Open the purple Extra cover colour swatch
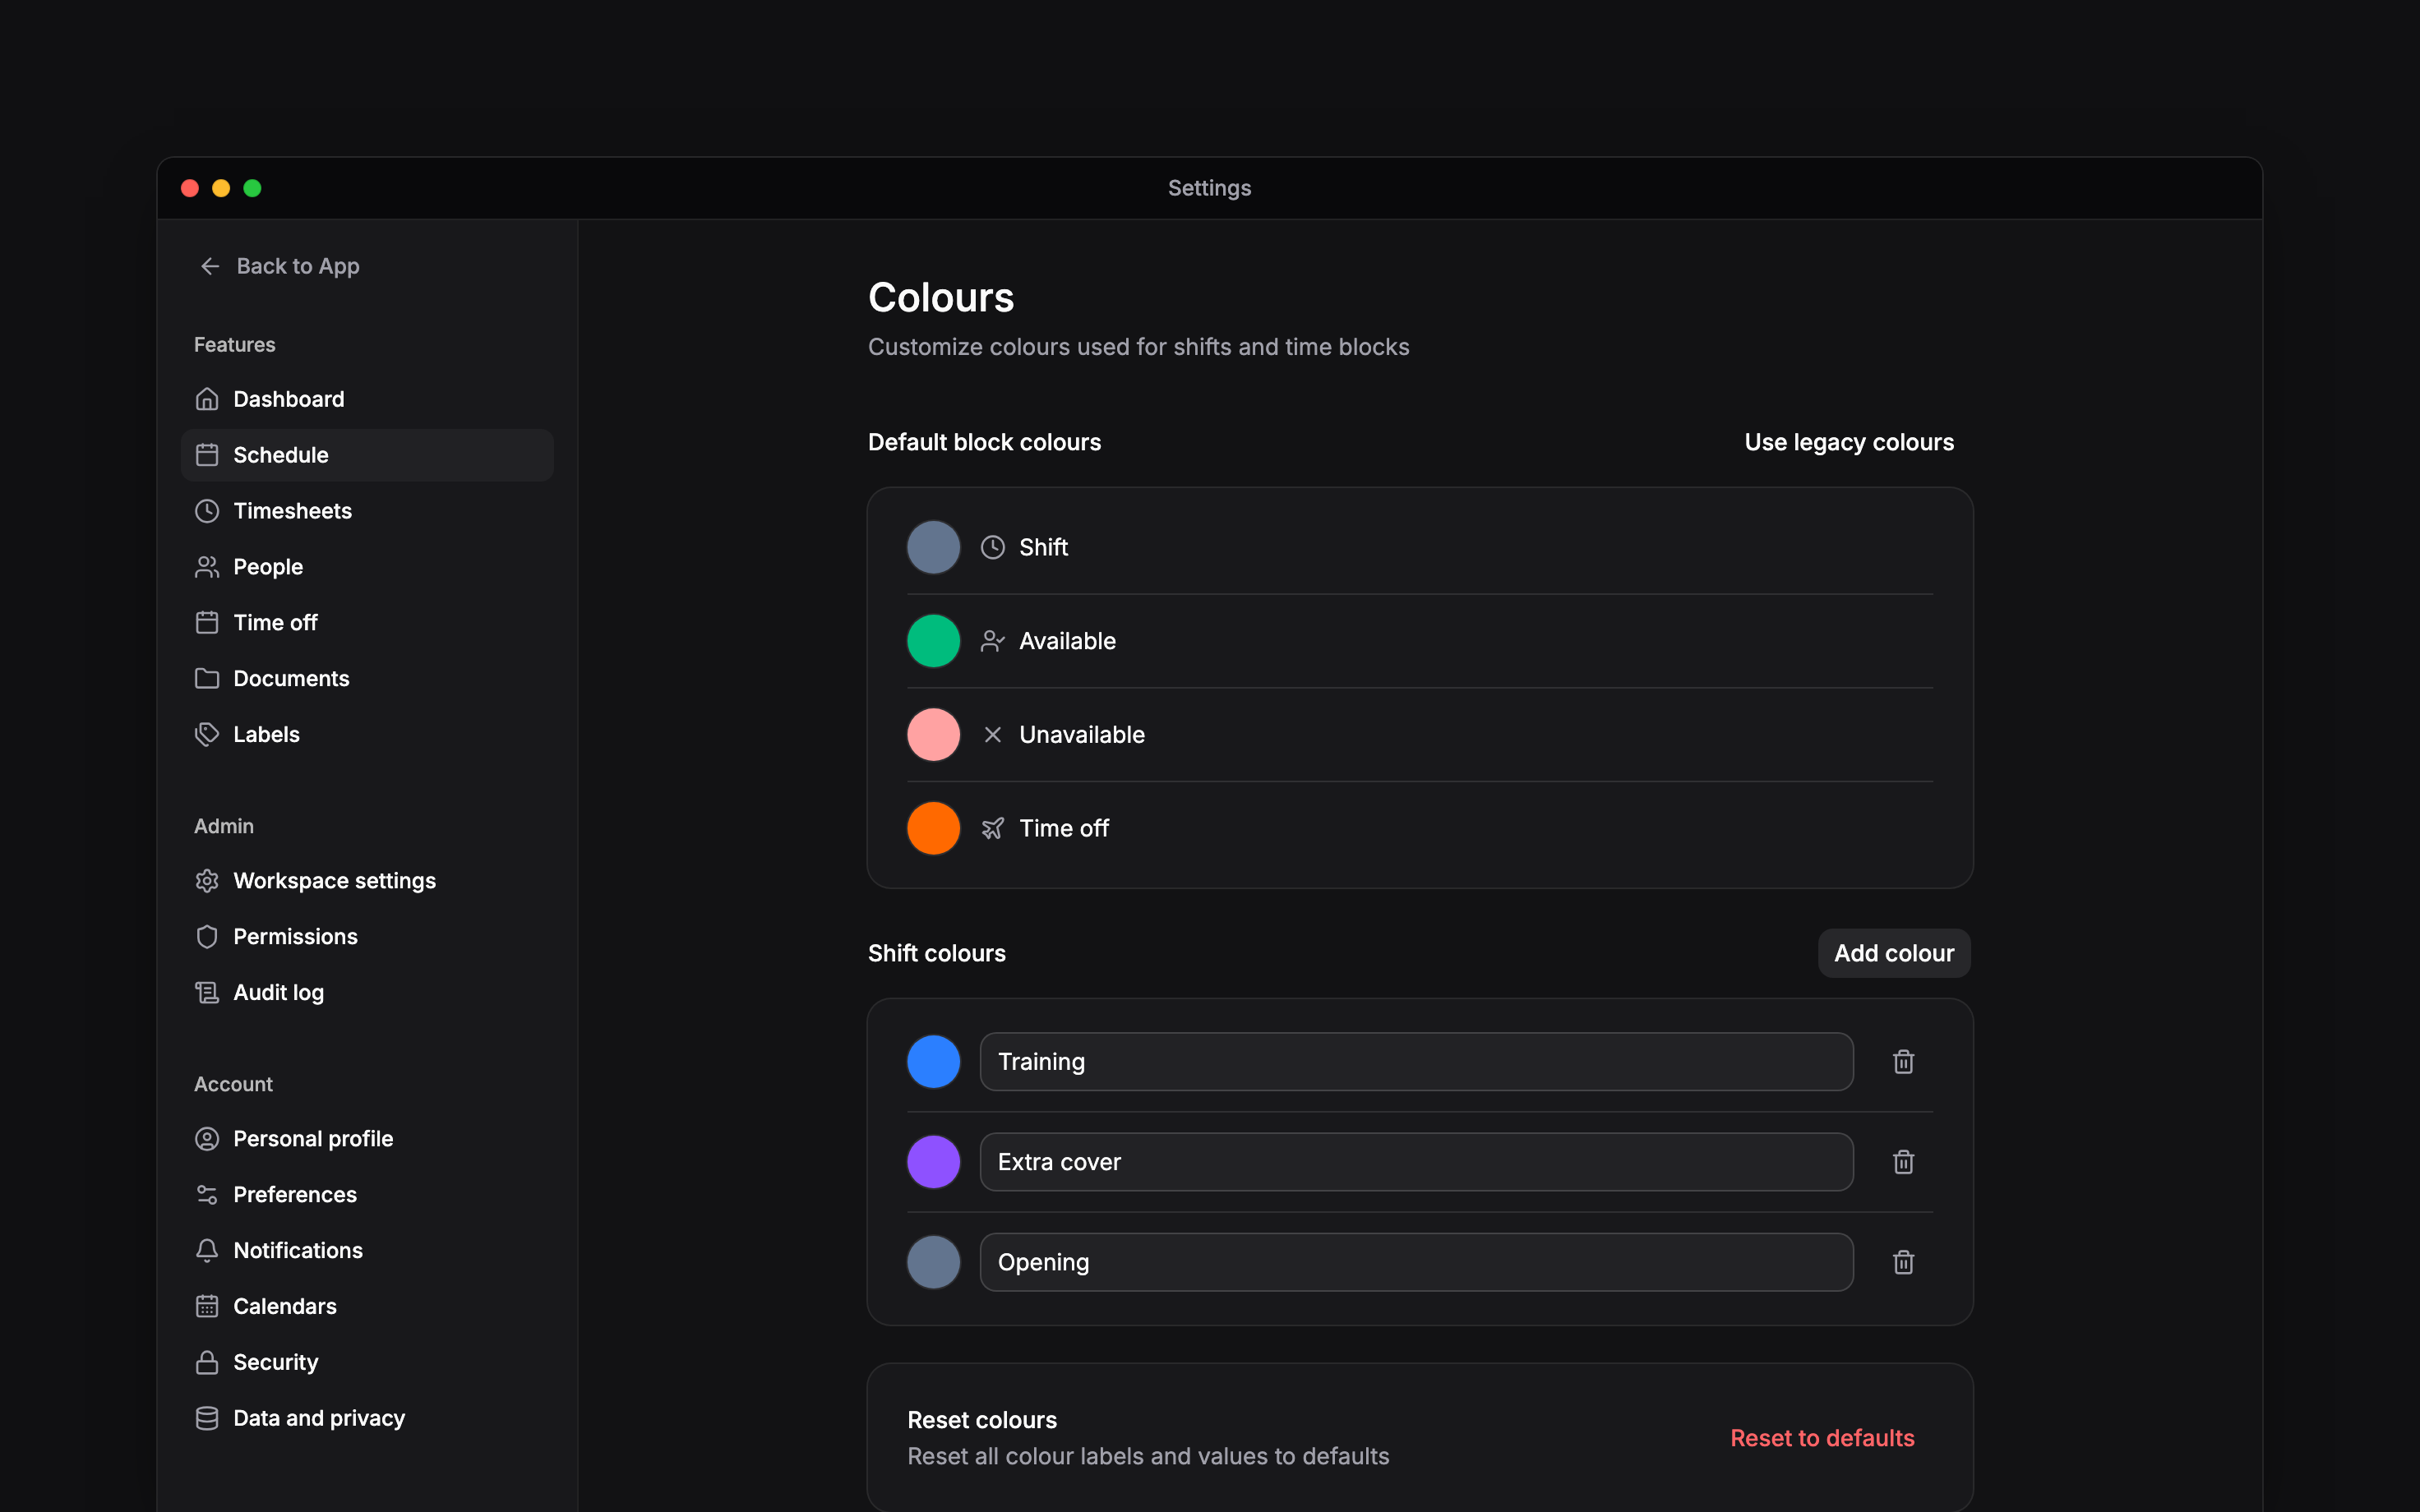The width and height of the screenshot is (2420, 1512). [933, 1162]
